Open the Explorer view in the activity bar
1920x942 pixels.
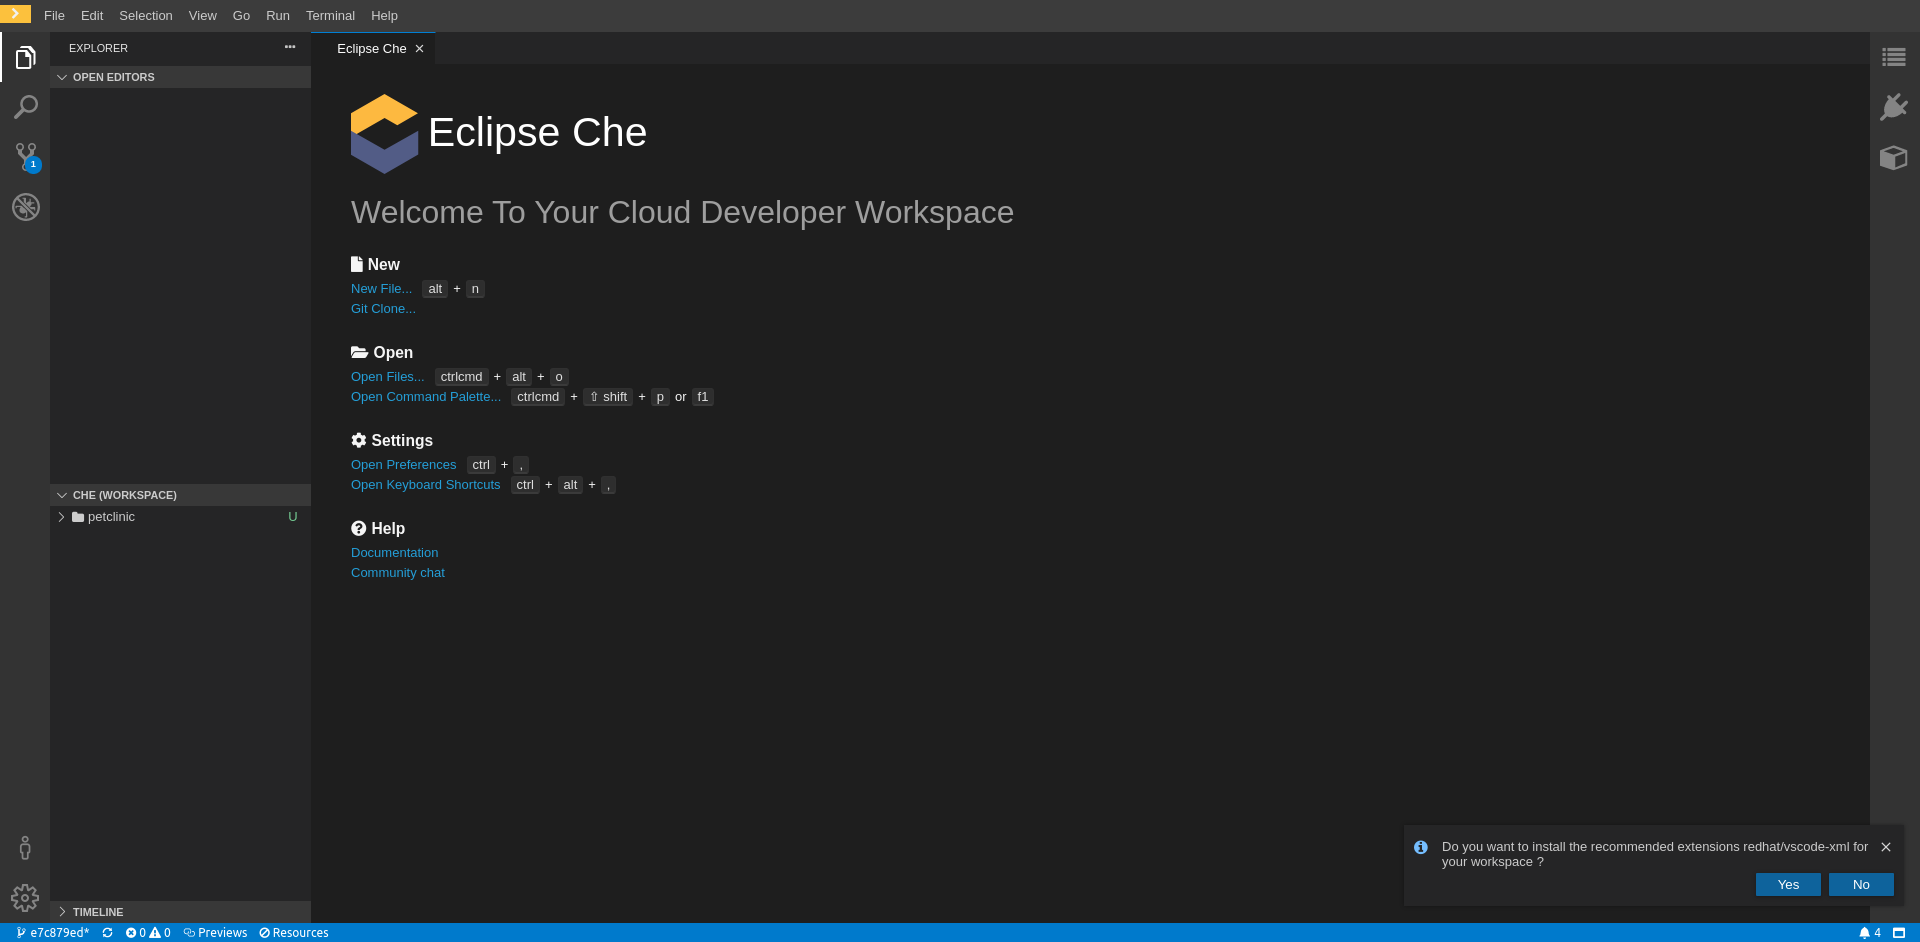click(x=25, y=57)
